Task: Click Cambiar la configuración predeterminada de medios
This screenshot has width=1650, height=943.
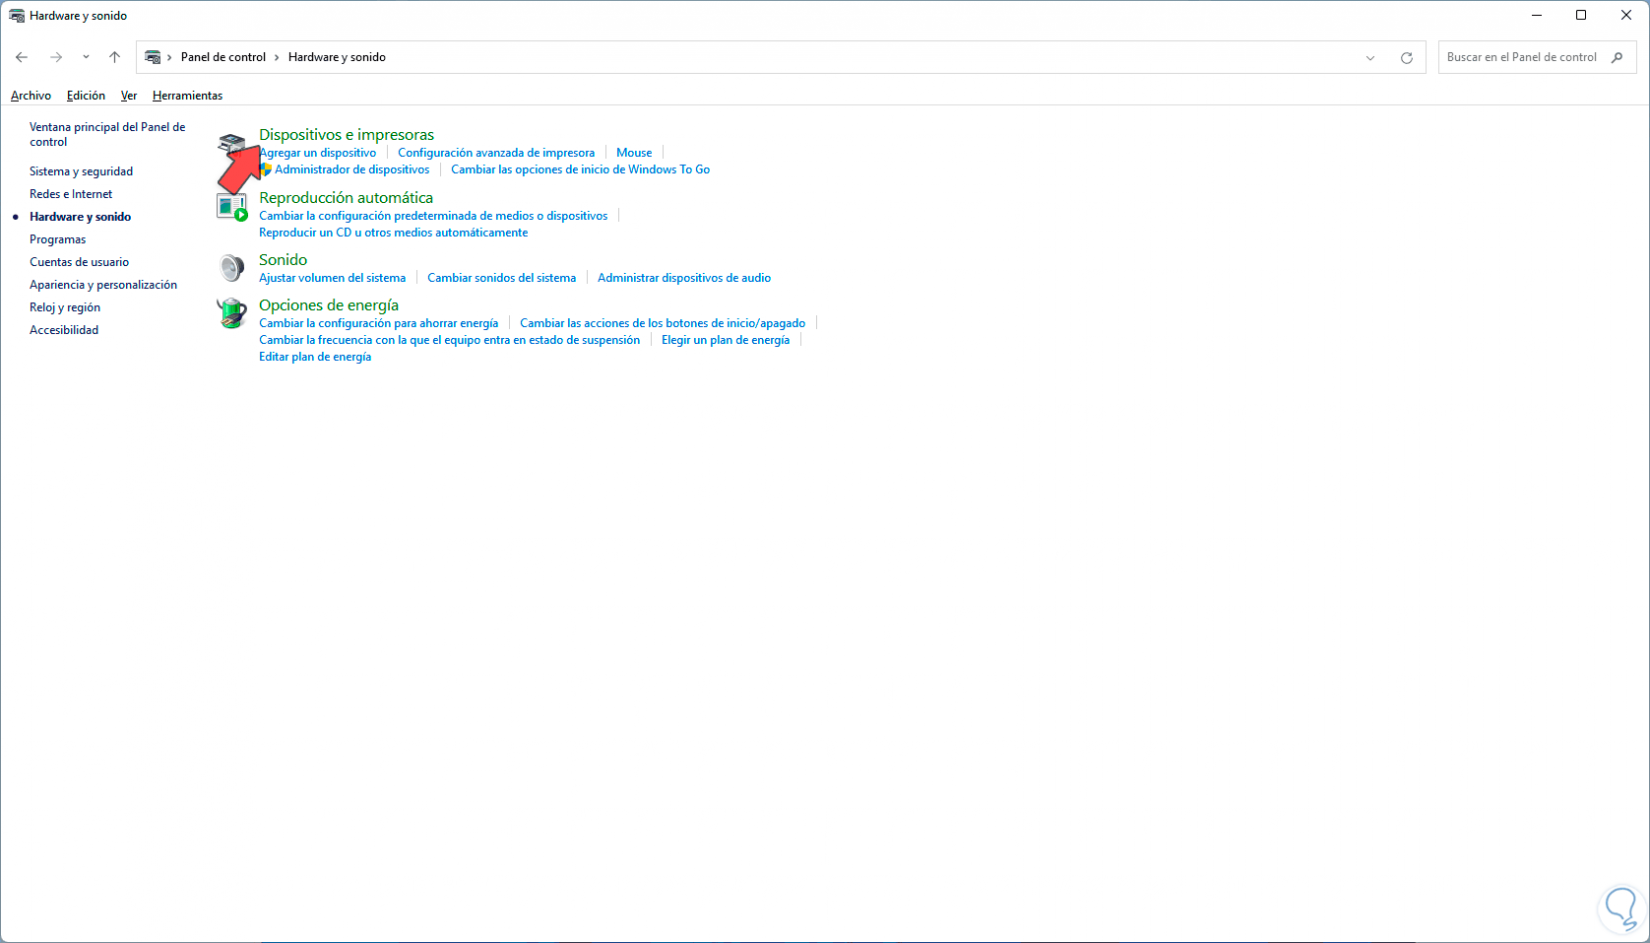Action: click(433, 216)
